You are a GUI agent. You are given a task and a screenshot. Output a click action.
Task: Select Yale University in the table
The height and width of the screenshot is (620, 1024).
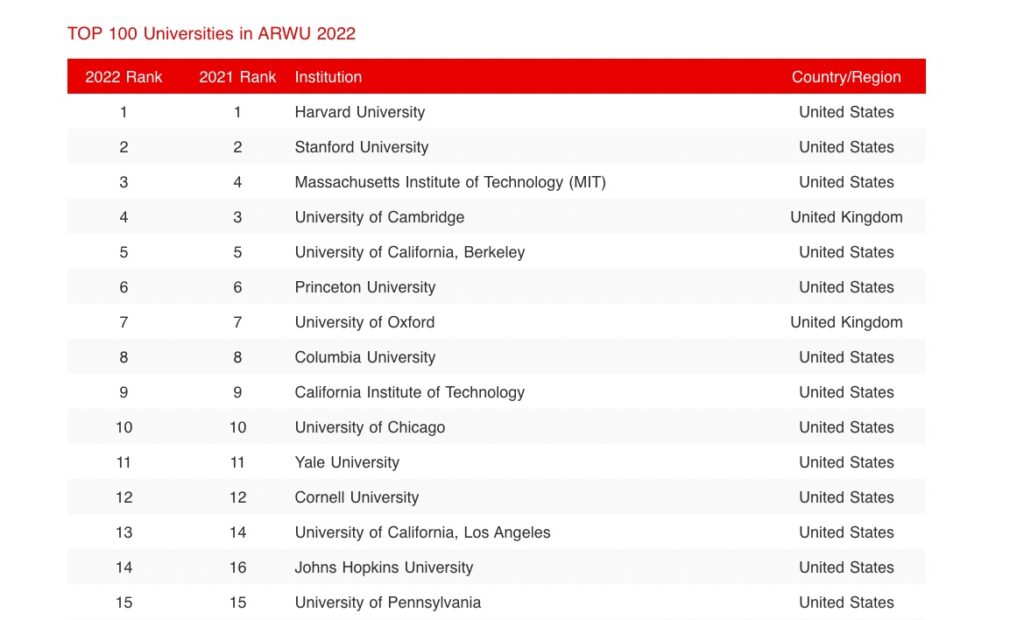[347, 463]
